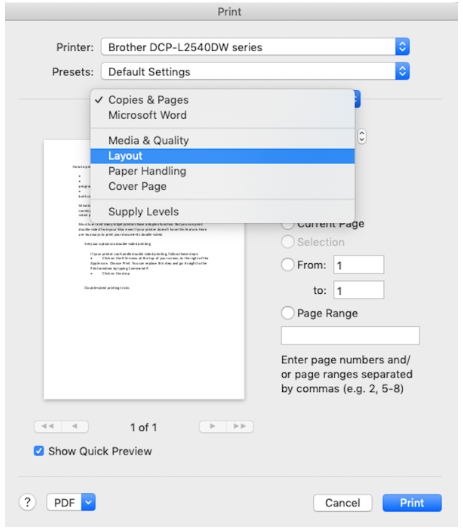Viewport: 463px width, 530px height.
Task: Toggle Show Quick Preview checkbox
Action: coord(39,451)
